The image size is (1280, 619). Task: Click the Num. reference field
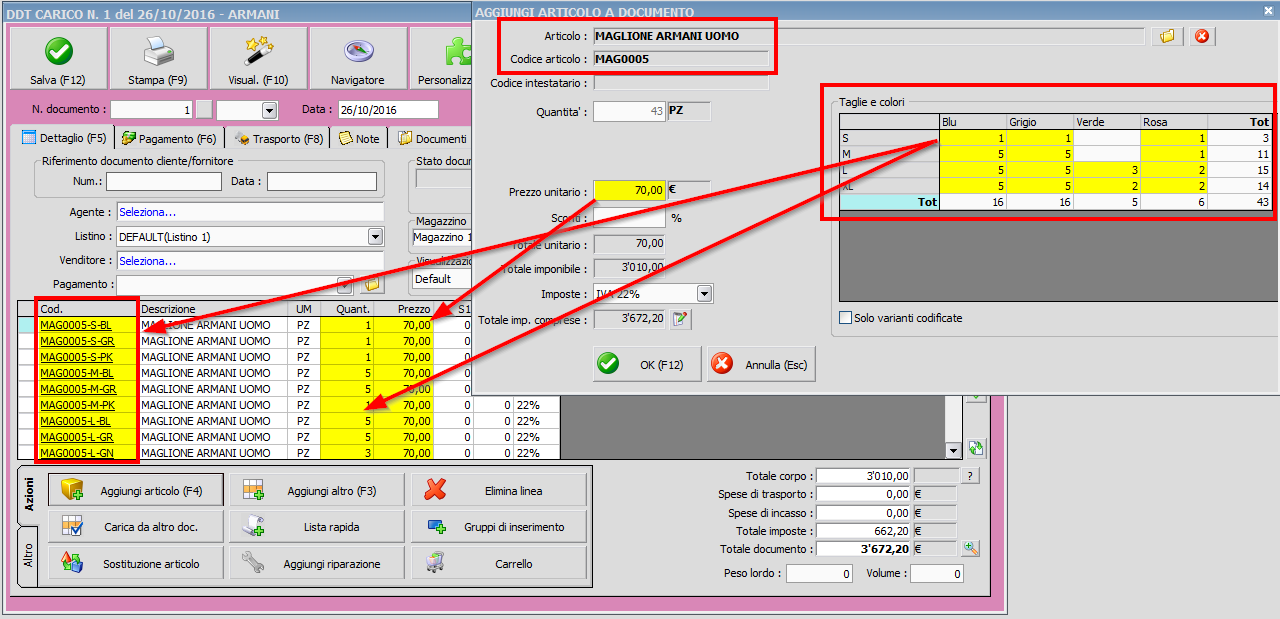point(164,182)
